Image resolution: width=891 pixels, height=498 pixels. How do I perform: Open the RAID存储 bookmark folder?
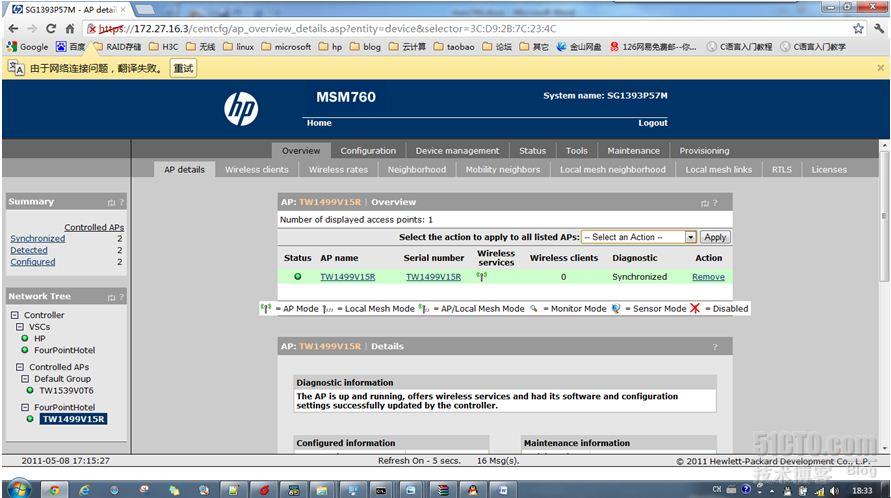click(x=117, y=47)
